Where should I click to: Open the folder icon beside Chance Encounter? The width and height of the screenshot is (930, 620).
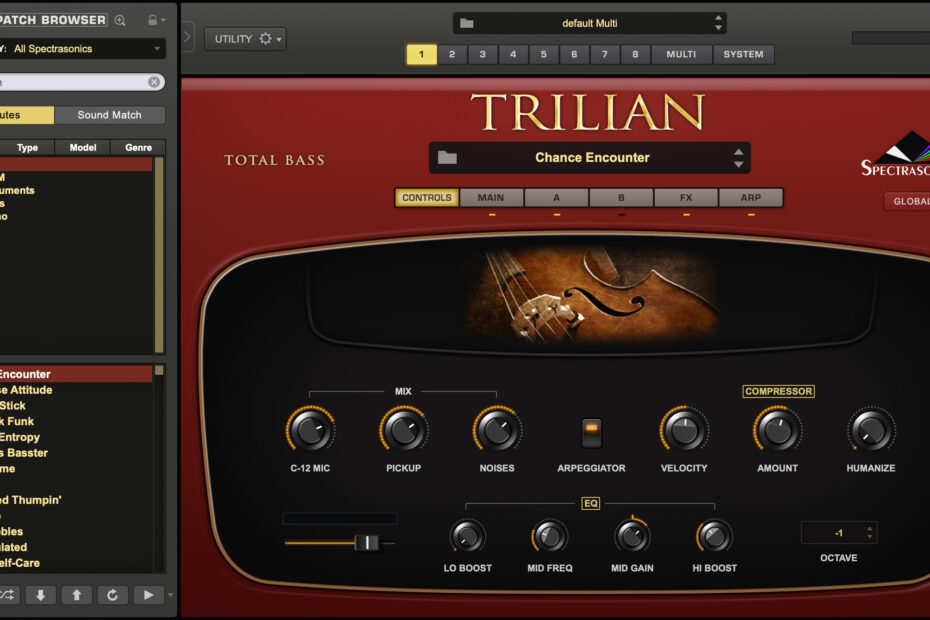click(x=447, y=157)
